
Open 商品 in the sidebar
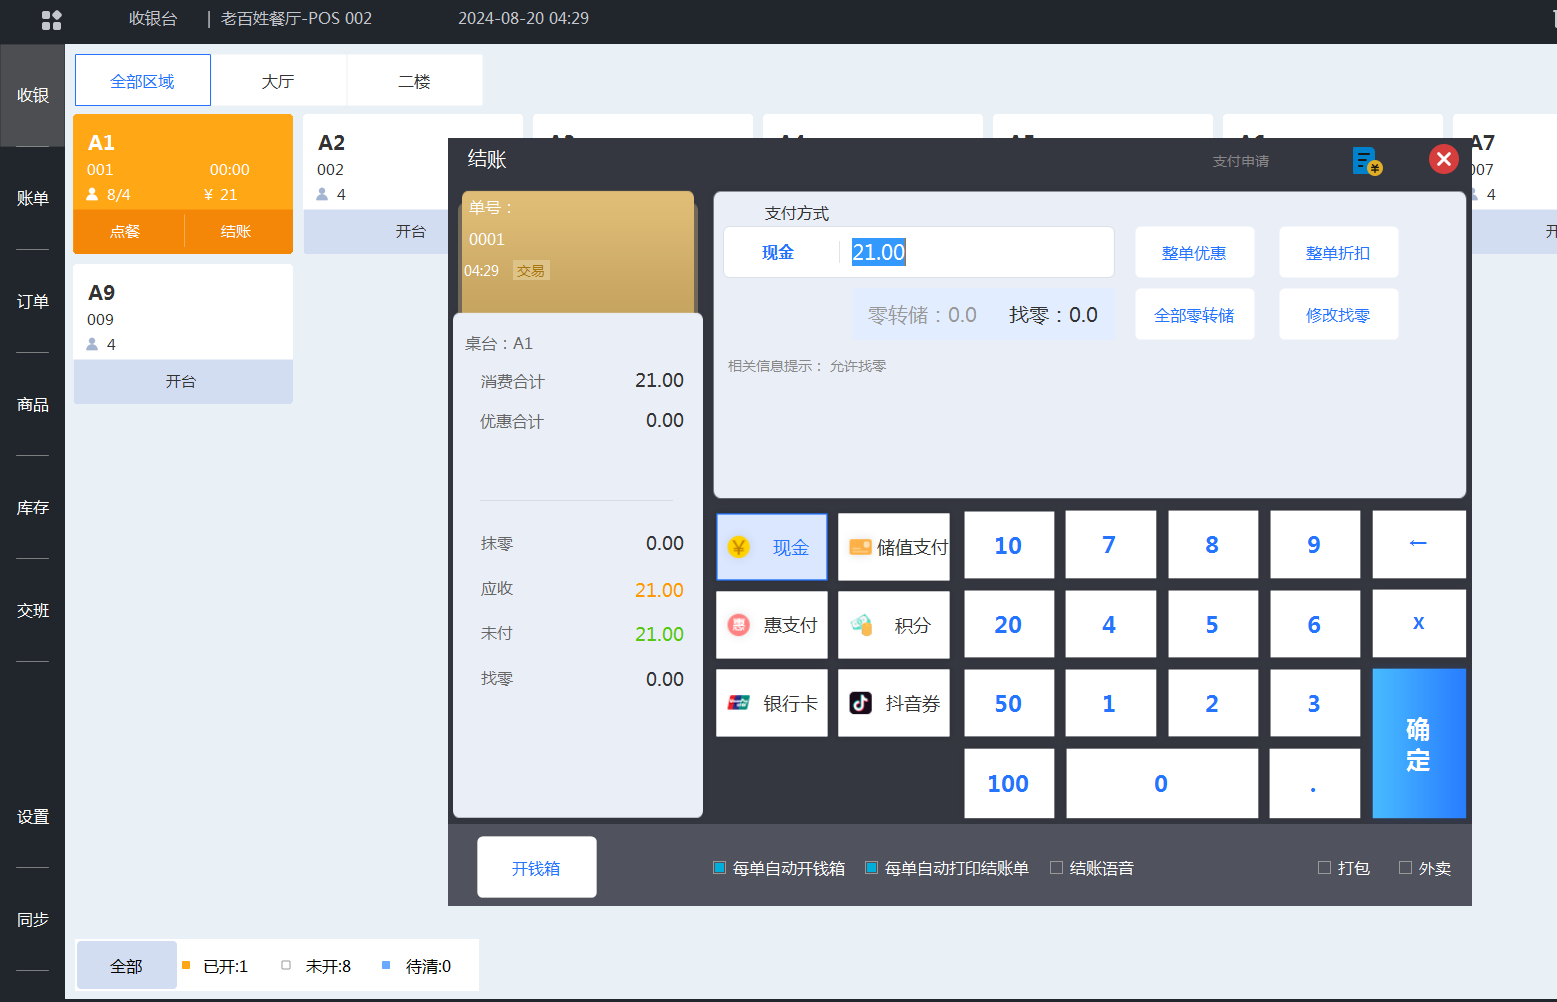pyautogui.click(x=33, y=404)
